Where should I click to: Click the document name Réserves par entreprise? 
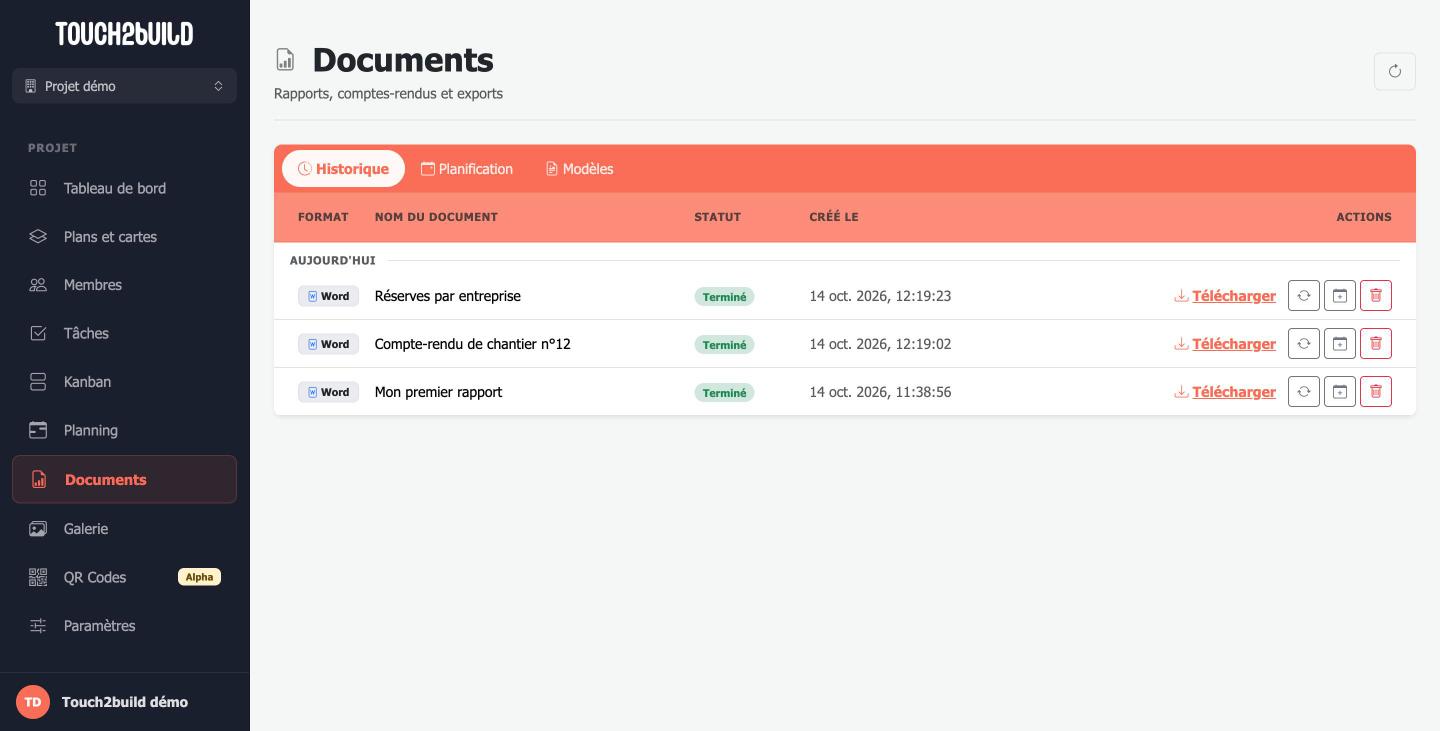[448, 296]
